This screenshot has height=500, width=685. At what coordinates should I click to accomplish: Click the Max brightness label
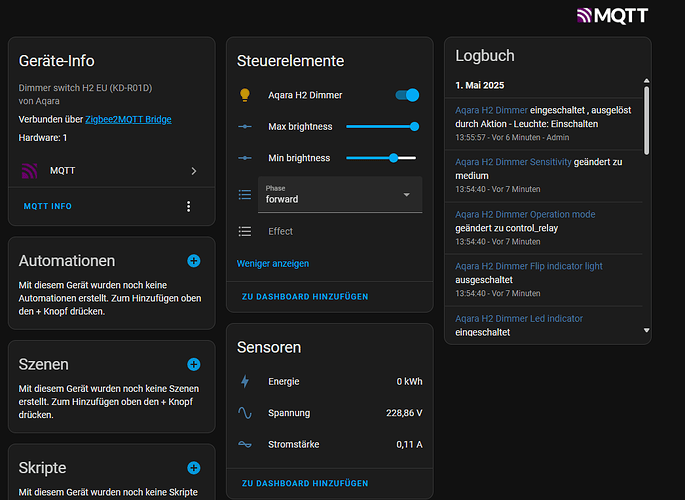300,127
